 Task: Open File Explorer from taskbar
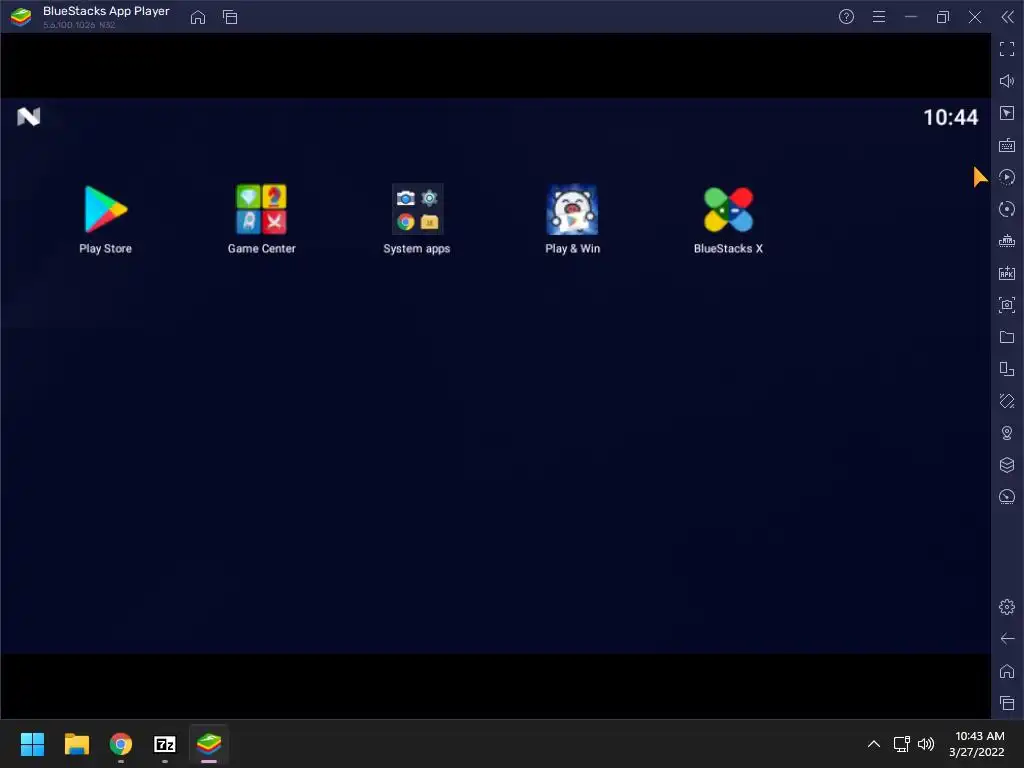(x=76, y=744)
